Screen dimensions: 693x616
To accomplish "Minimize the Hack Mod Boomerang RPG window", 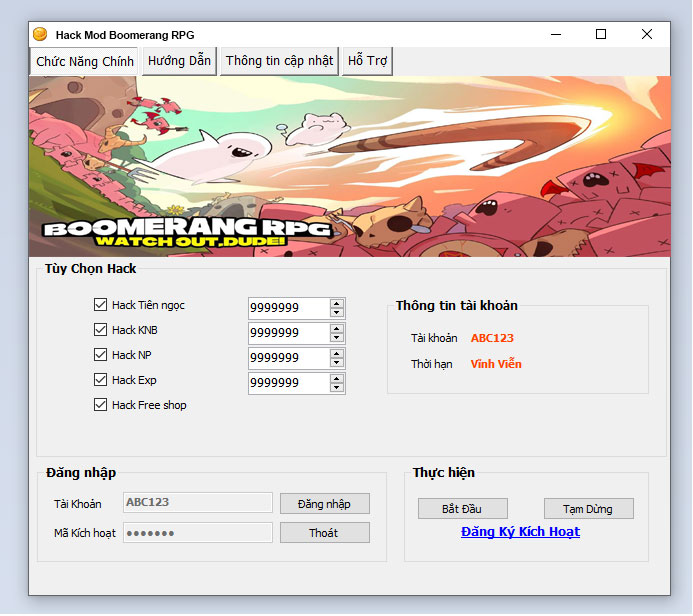I will click(556, 34).
